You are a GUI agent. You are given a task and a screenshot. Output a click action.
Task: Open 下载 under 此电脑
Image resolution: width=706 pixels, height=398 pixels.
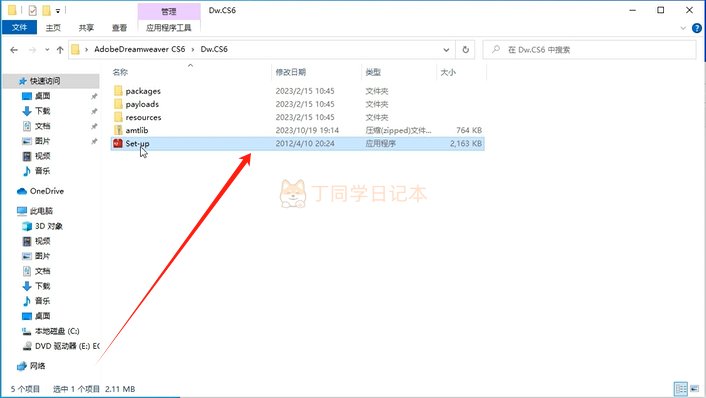coord(42,286)
